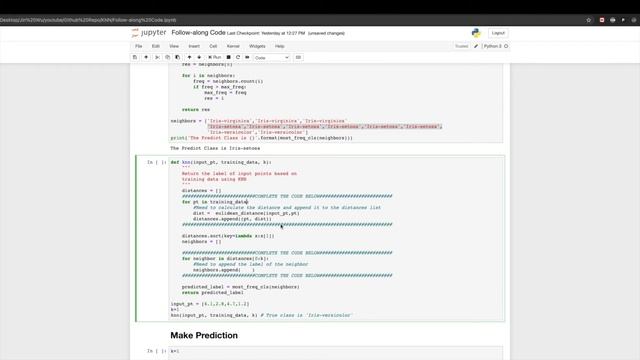Click the Python logo icon
This screenshot has height=360, width=640.
point(476,33)
